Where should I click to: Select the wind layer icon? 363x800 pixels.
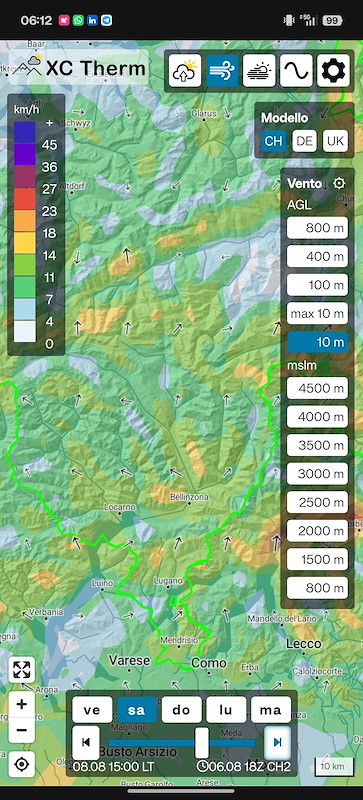pyautogui.click(x=223, y=71)
